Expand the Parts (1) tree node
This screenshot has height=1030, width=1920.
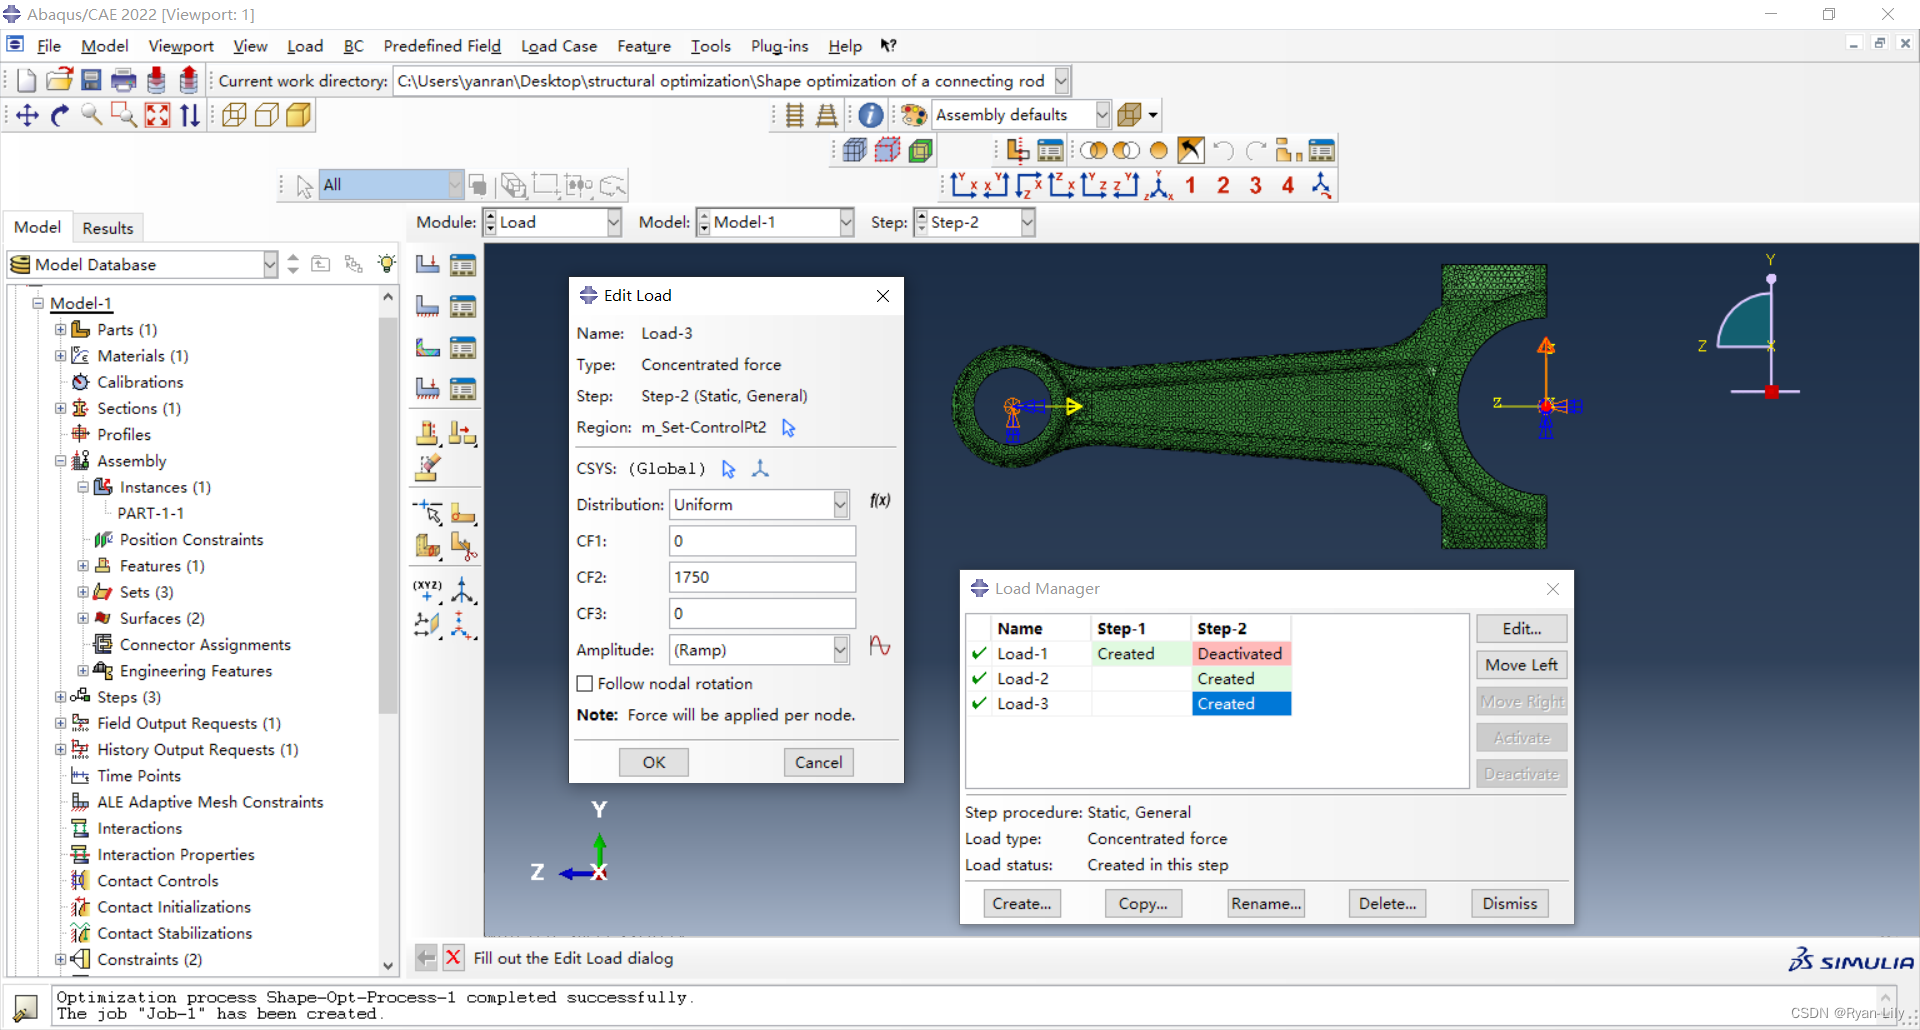(60, 329)
